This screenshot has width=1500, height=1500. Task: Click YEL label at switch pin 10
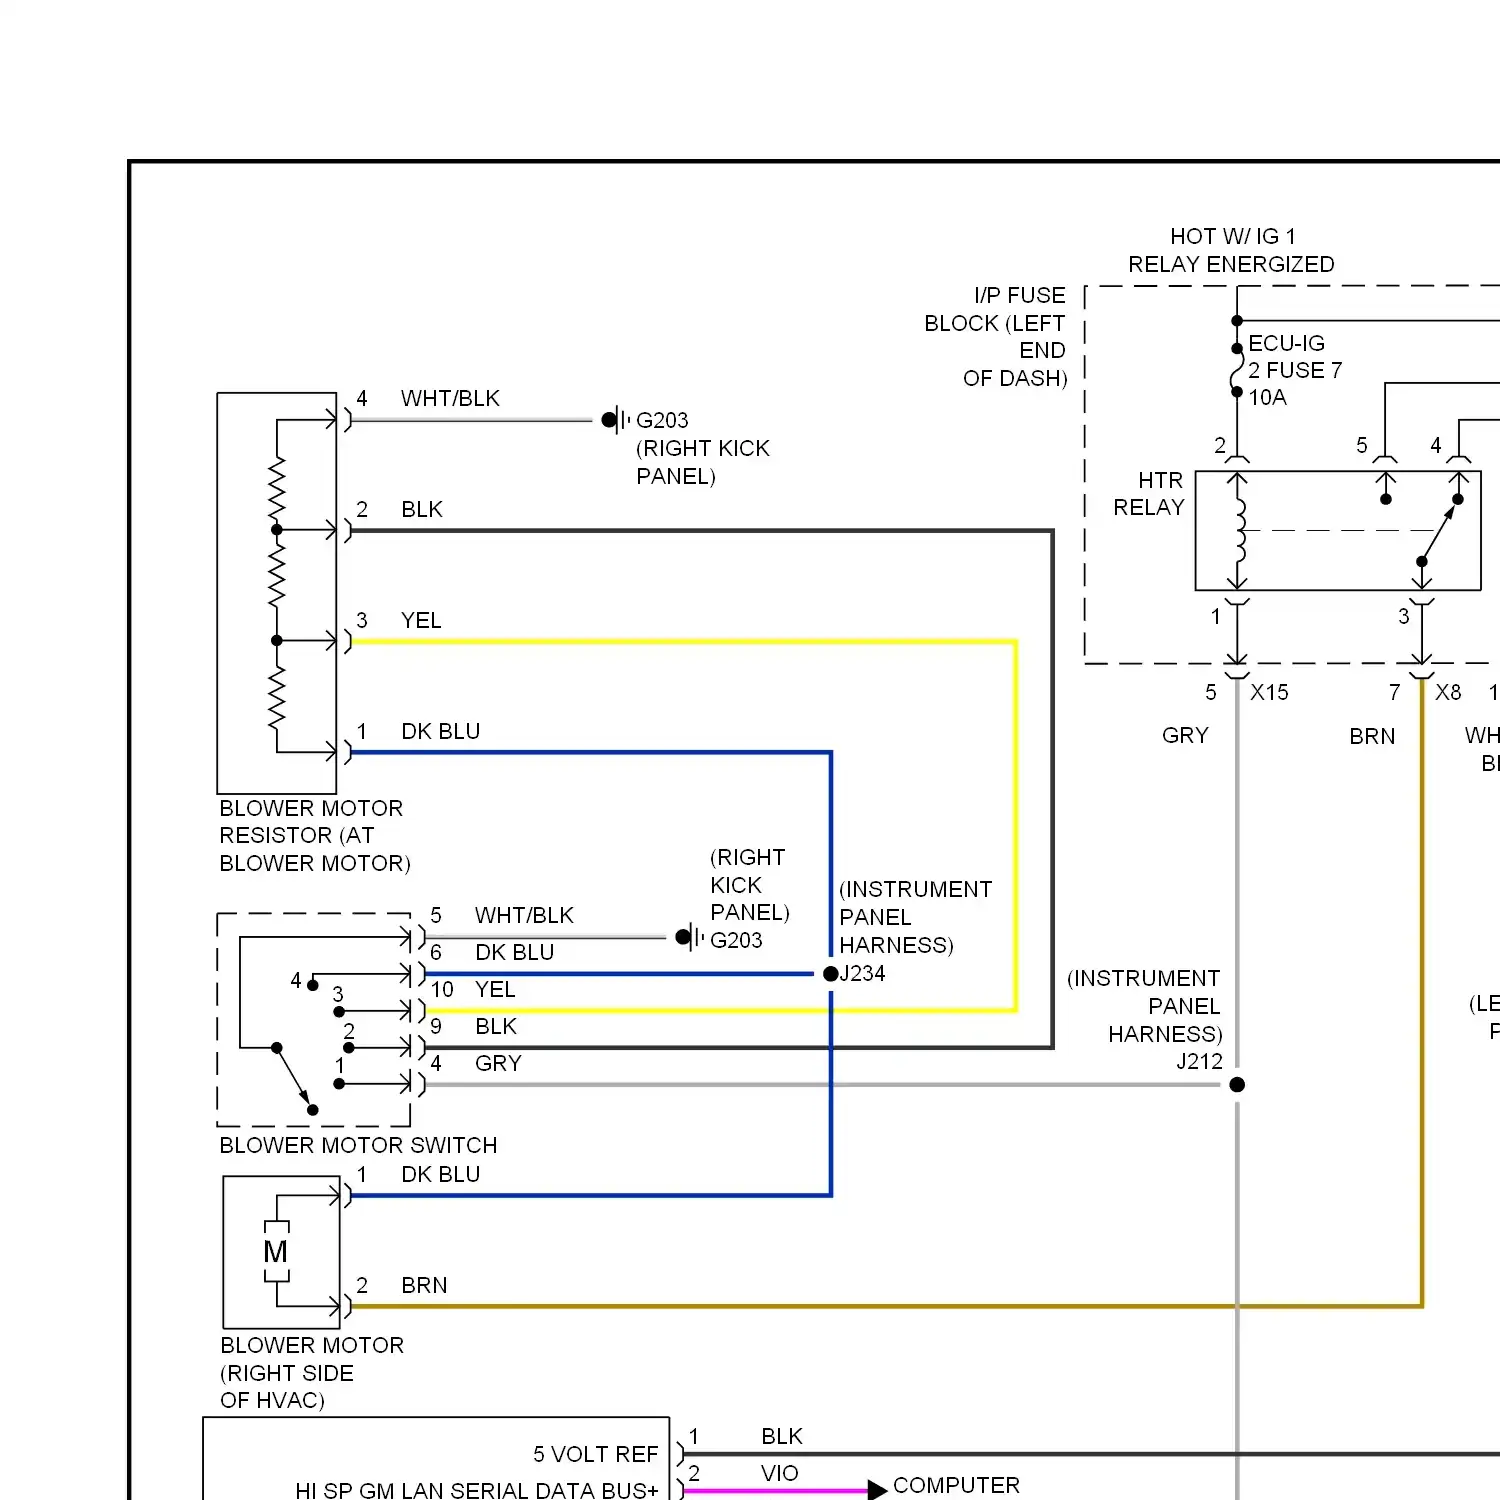495,989
